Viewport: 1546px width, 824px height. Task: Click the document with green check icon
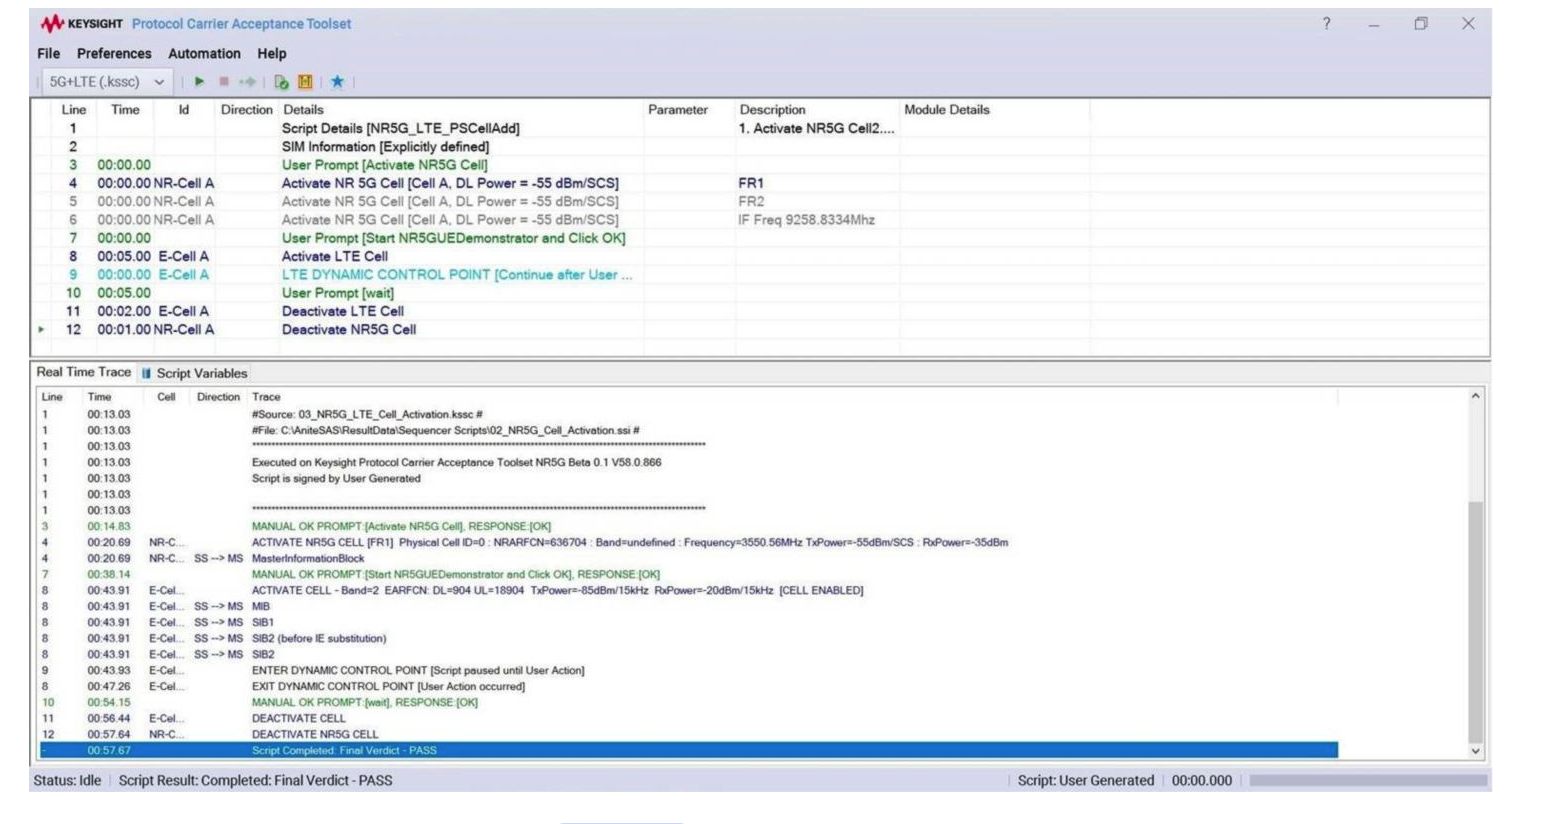[281, 82]
